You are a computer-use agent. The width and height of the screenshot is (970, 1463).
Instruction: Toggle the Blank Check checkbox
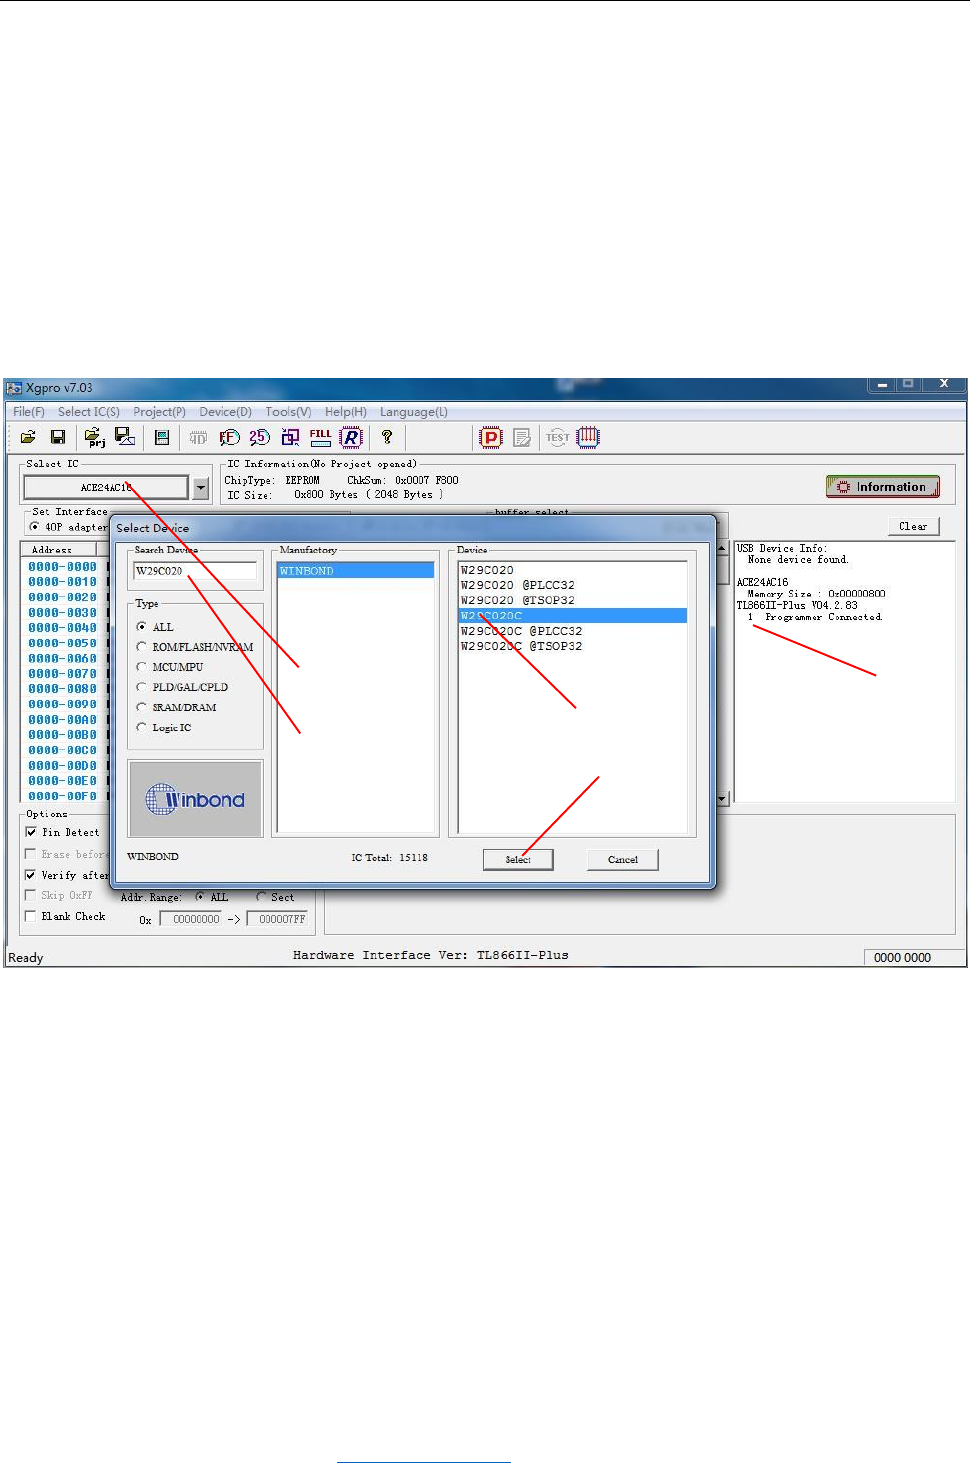click(x=31, y=916)
